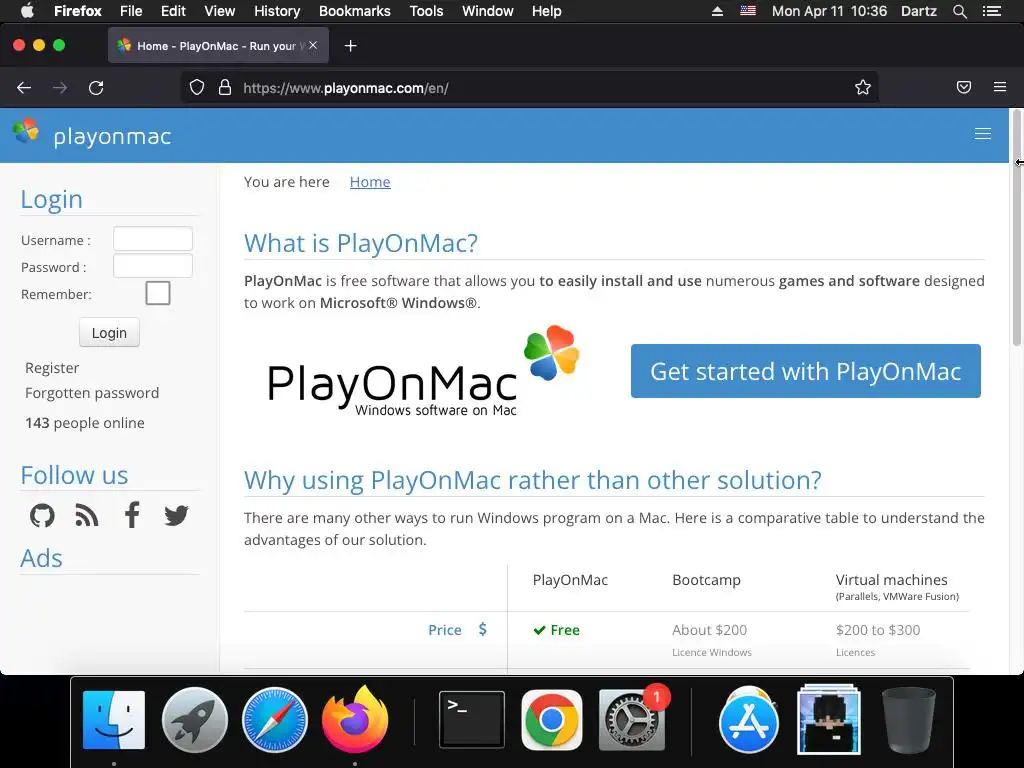Launch Google Chrome from the Dock

pos(552,720)
